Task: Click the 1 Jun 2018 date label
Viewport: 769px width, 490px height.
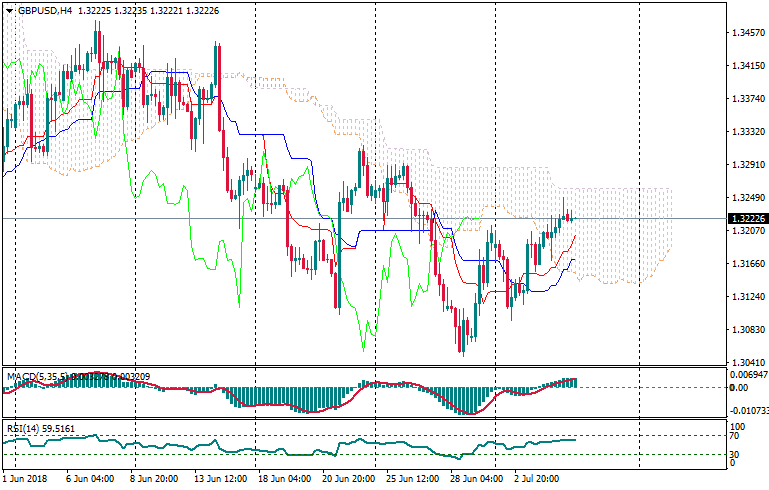Action: (x=27, y=479)
